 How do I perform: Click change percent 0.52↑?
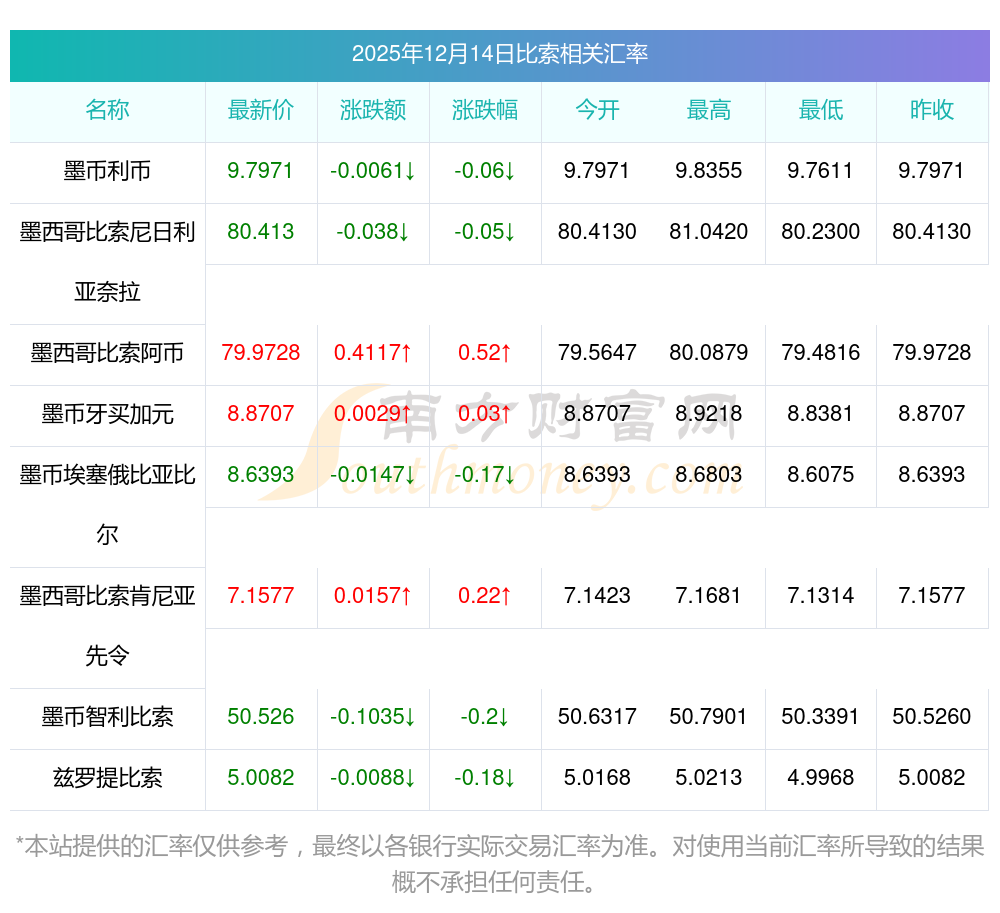click(485, 353)
